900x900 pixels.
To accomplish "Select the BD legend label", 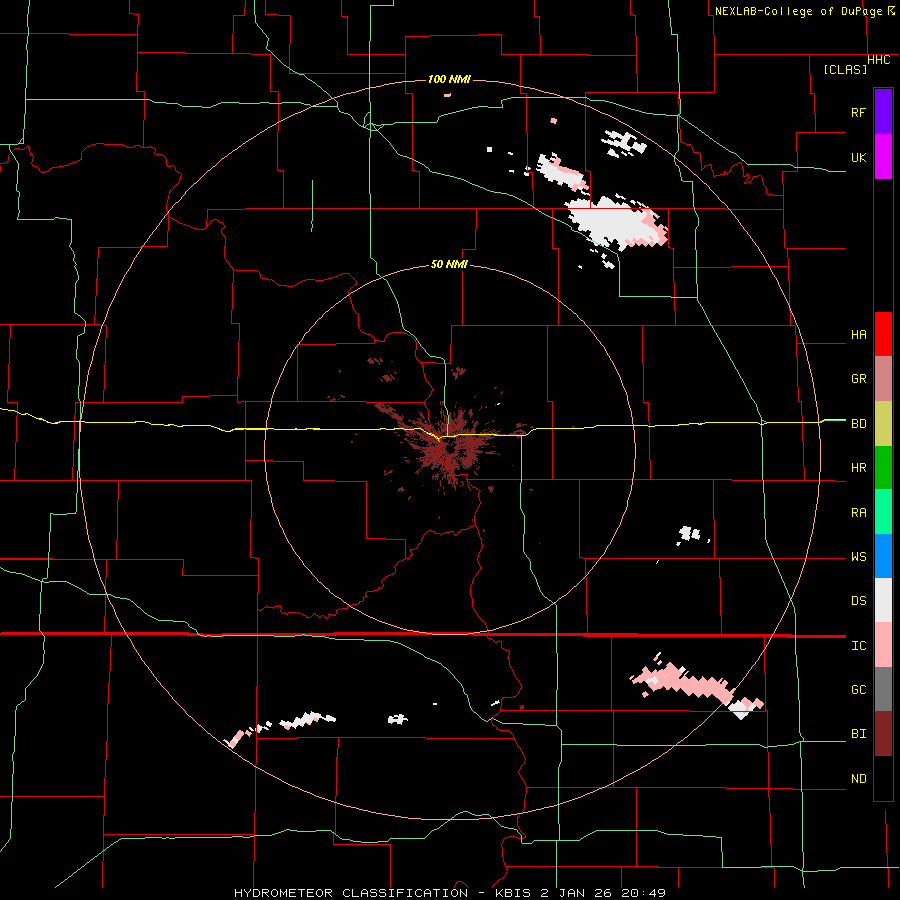I will 858,424.
